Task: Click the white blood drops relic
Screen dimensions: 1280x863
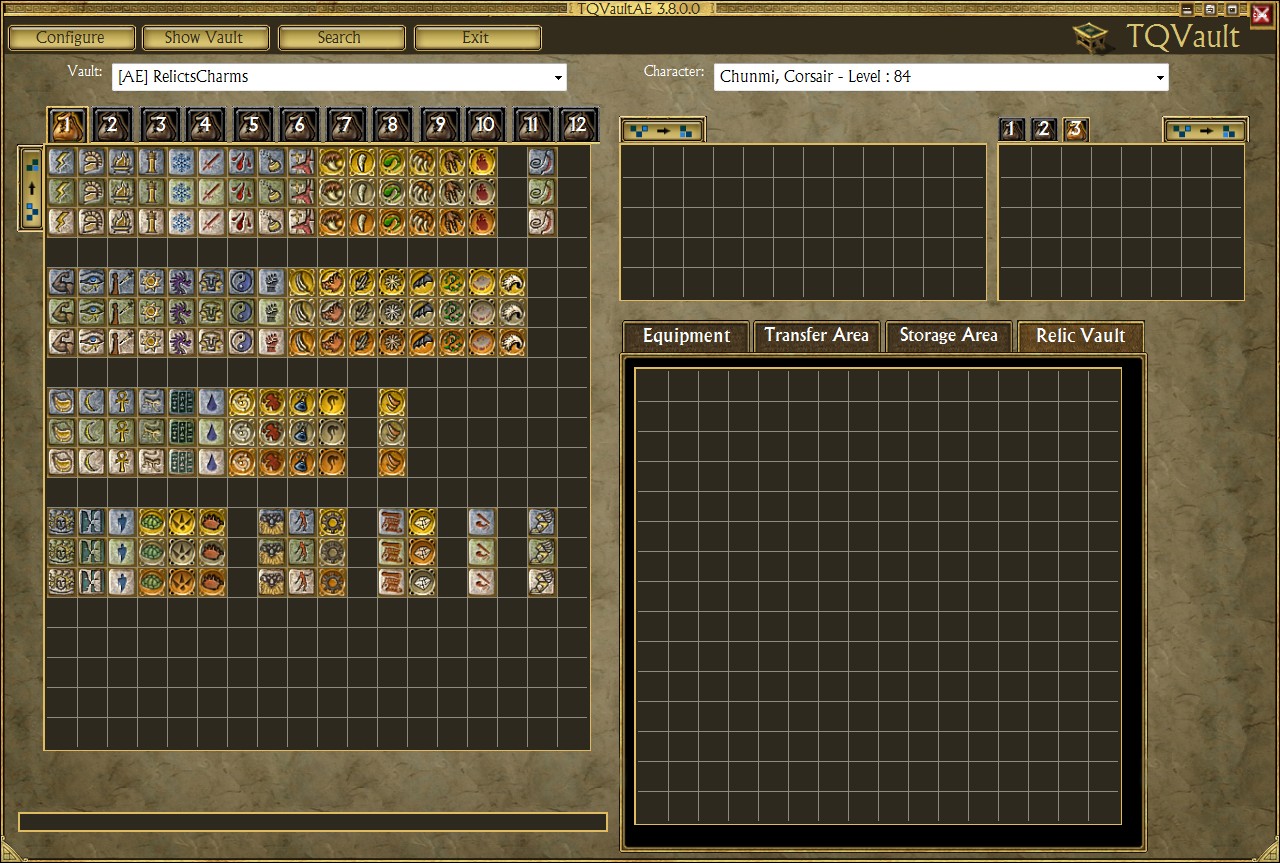Action: (242, 222)
